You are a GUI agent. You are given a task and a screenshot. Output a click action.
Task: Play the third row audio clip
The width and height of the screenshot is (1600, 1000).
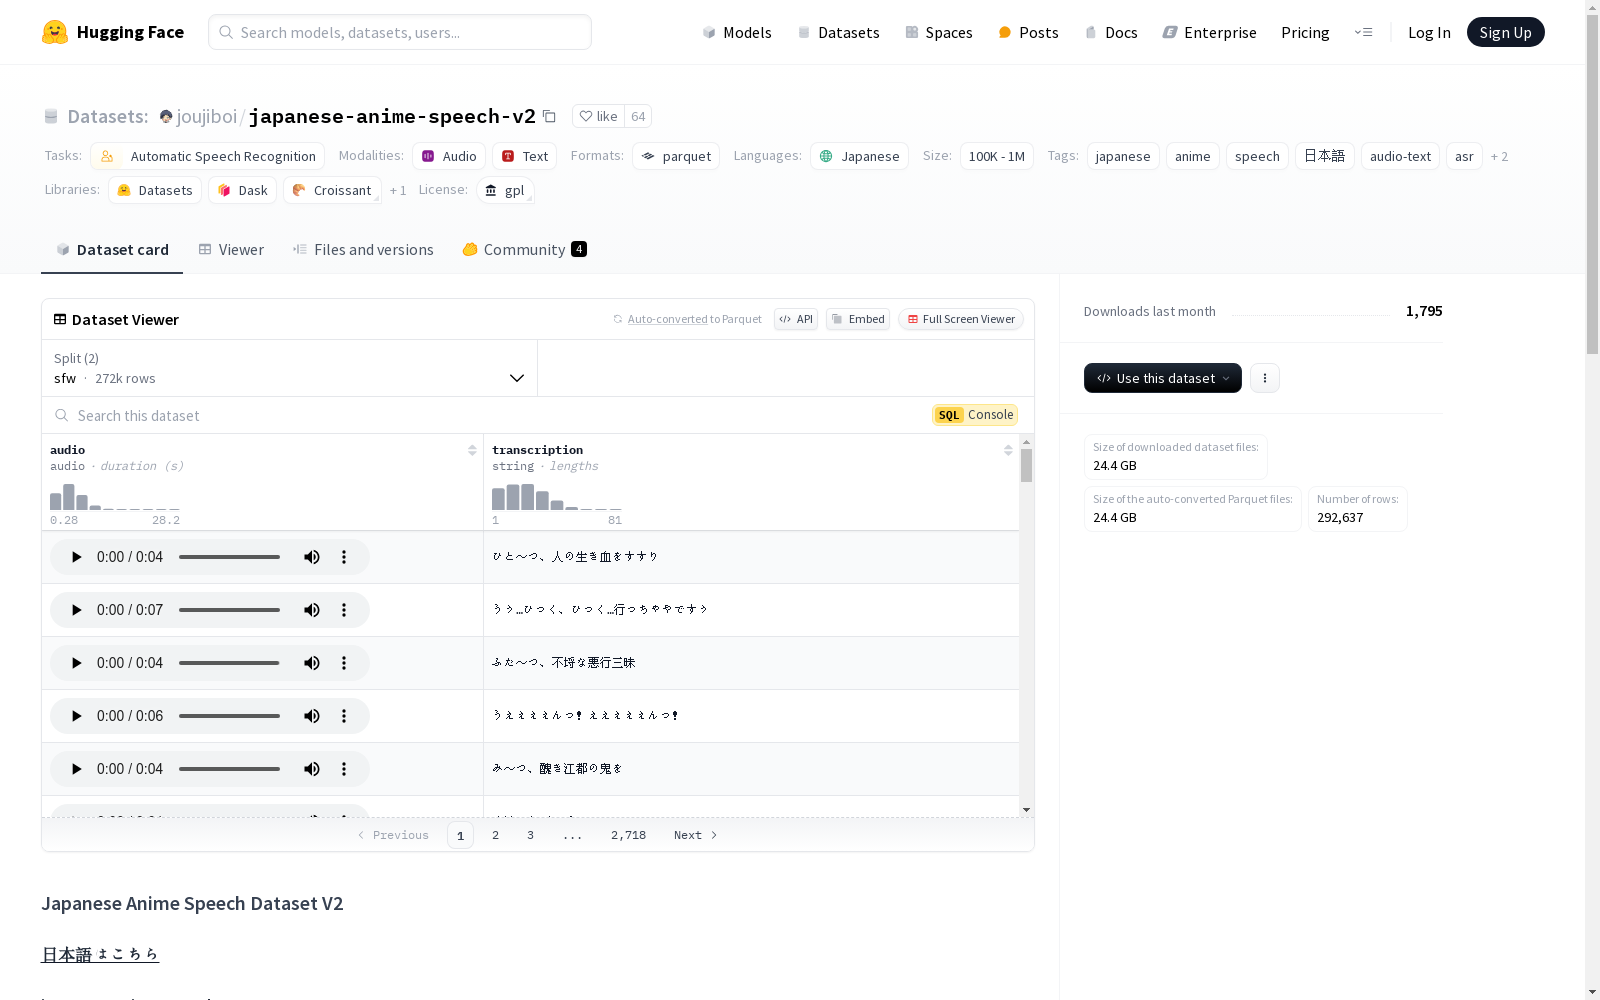[76, 663]
